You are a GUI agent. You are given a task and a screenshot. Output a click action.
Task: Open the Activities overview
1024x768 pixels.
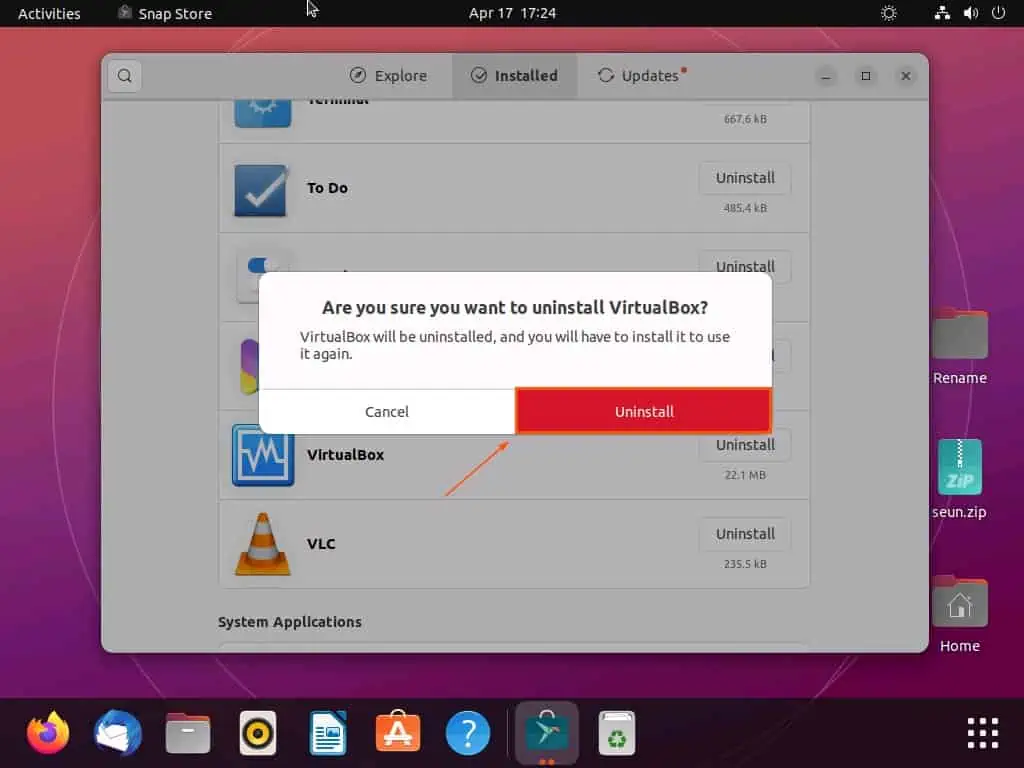click(49, 13)
